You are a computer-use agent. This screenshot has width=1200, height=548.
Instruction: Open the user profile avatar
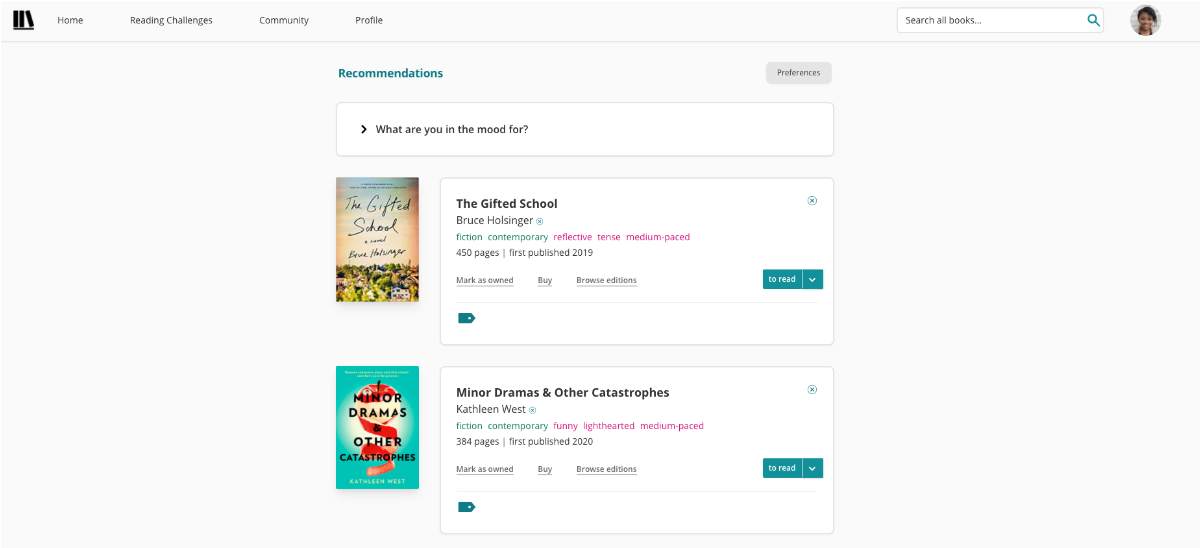point(1145,20)
